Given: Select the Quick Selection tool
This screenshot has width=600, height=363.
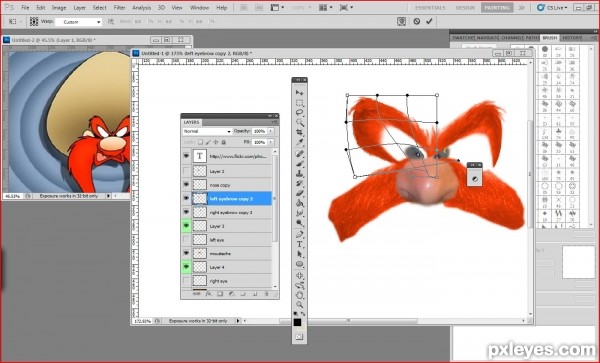Looking at the screenshot, I should pos(299,122).
